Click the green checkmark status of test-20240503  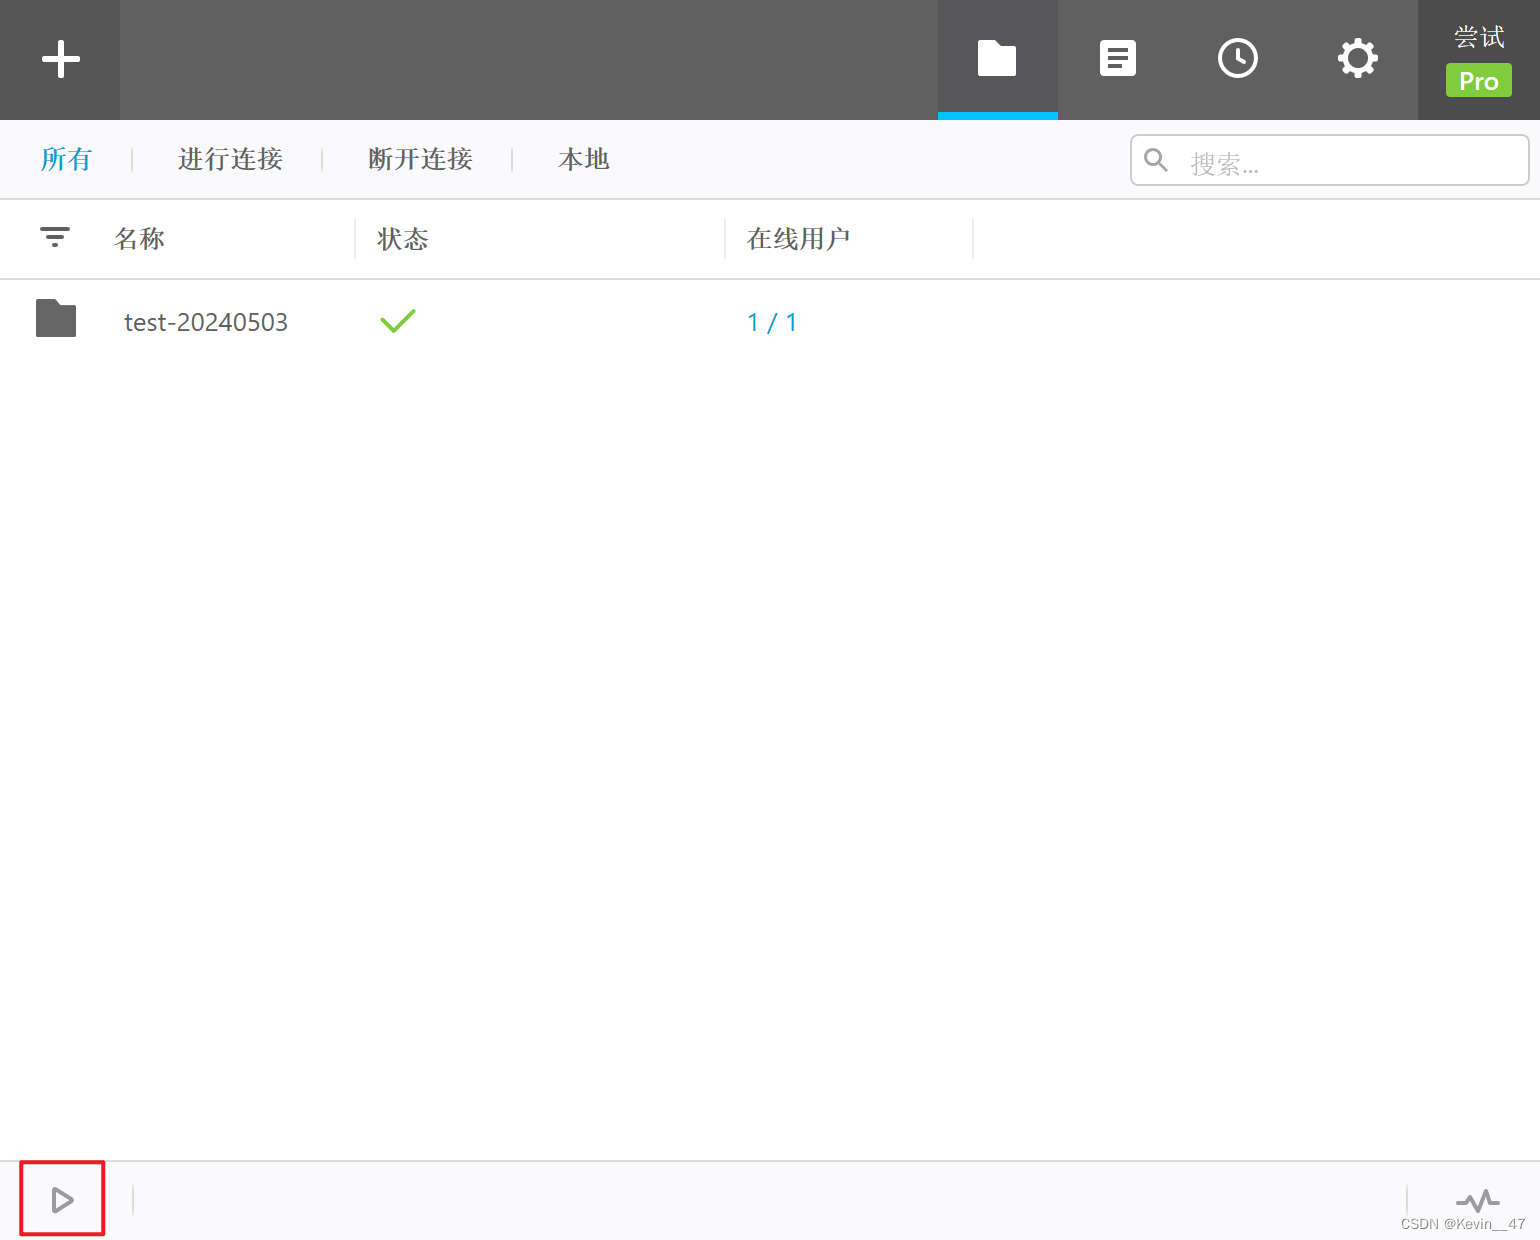pos(397,321)
